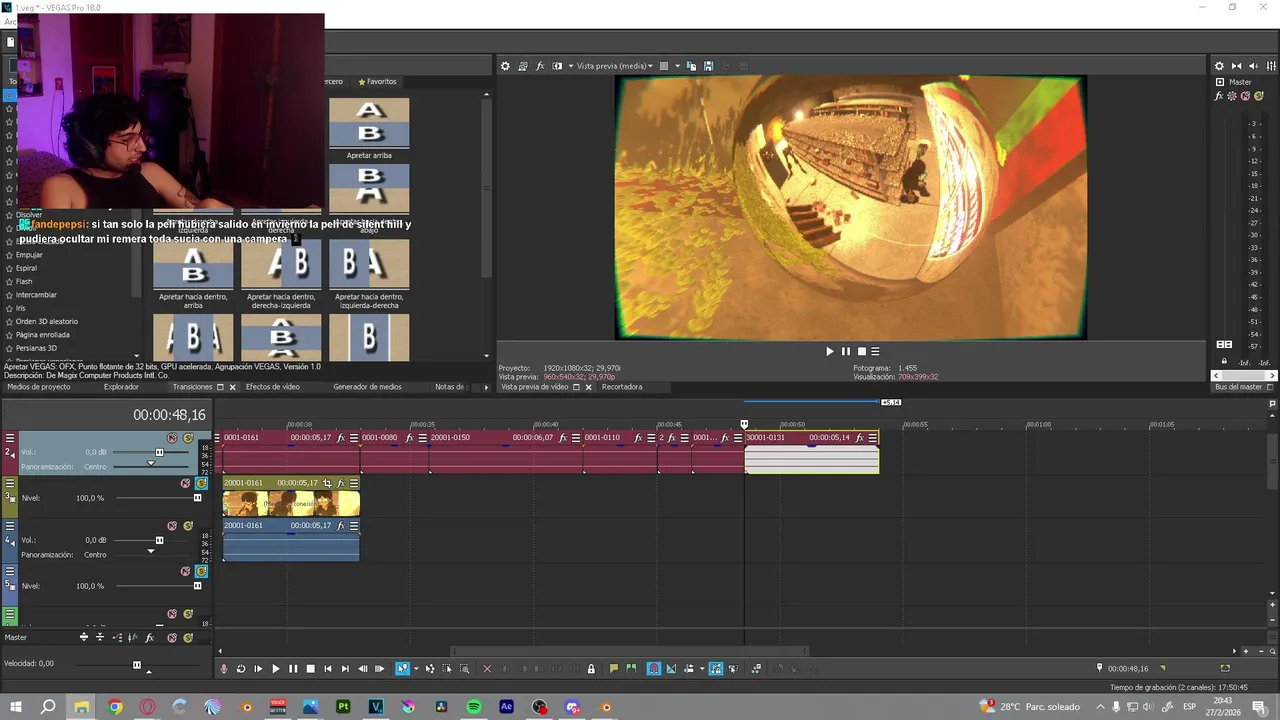The height and width of the screenshot is (720, 1280).
Task: Select Persianas 3D transition
Action: coord(36,348)
